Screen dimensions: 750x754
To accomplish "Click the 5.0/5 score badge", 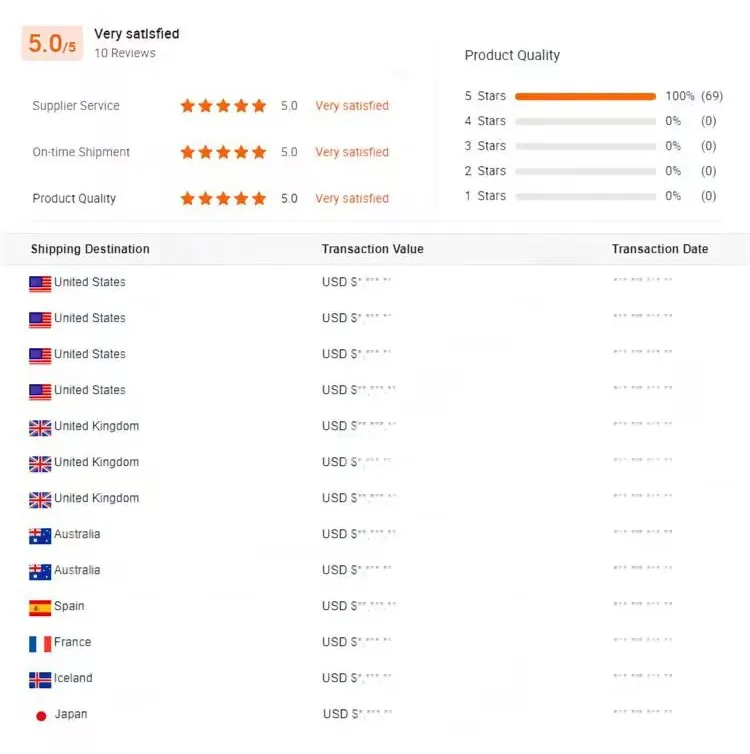I will point(52,44).
